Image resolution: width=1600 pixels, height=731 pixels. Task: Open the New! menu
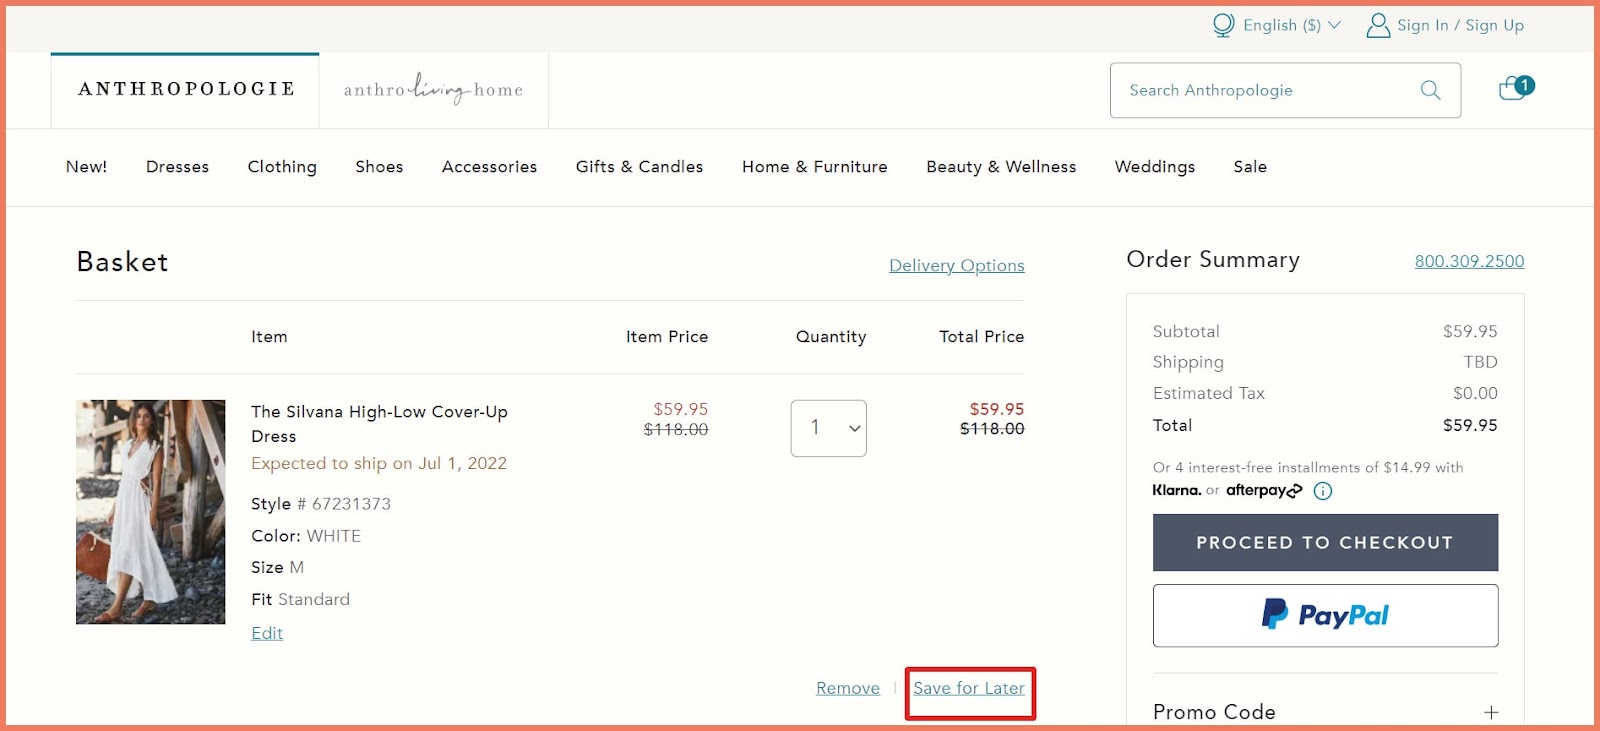click(x=86, y=167)
